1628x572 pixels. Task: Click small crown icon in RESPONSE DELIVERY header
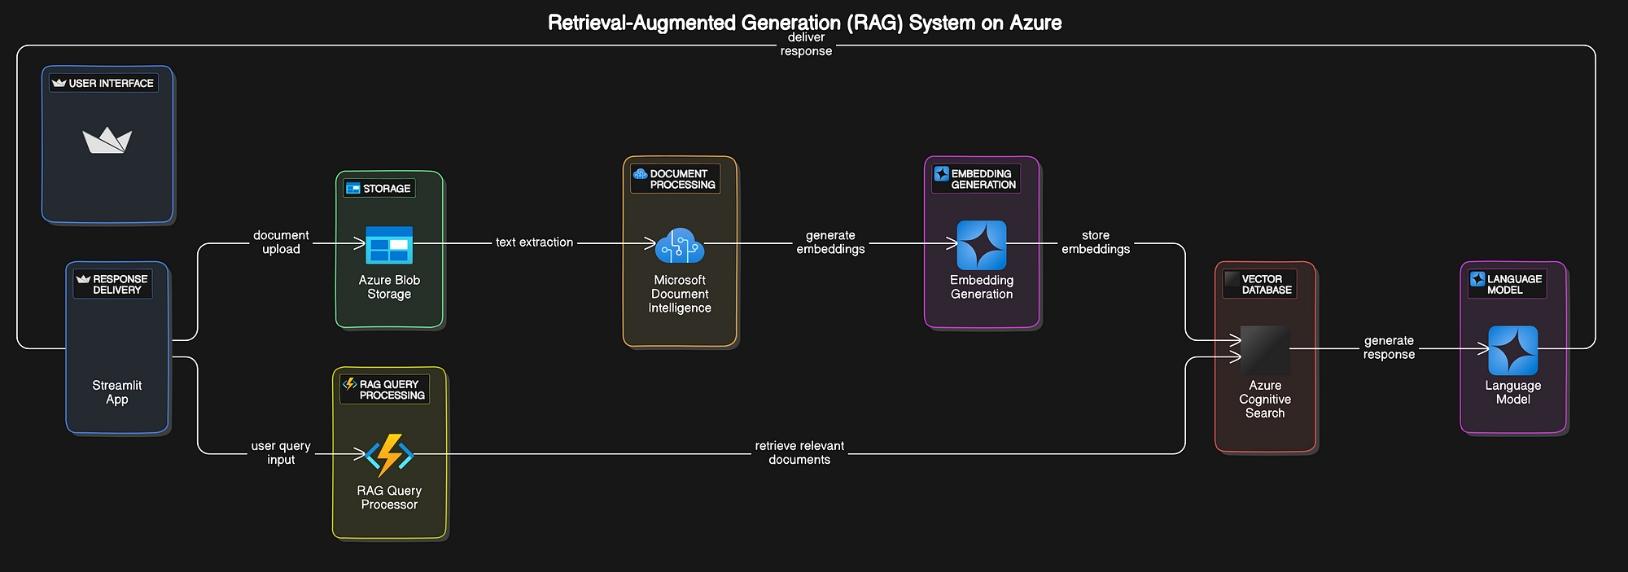(83, 279)
